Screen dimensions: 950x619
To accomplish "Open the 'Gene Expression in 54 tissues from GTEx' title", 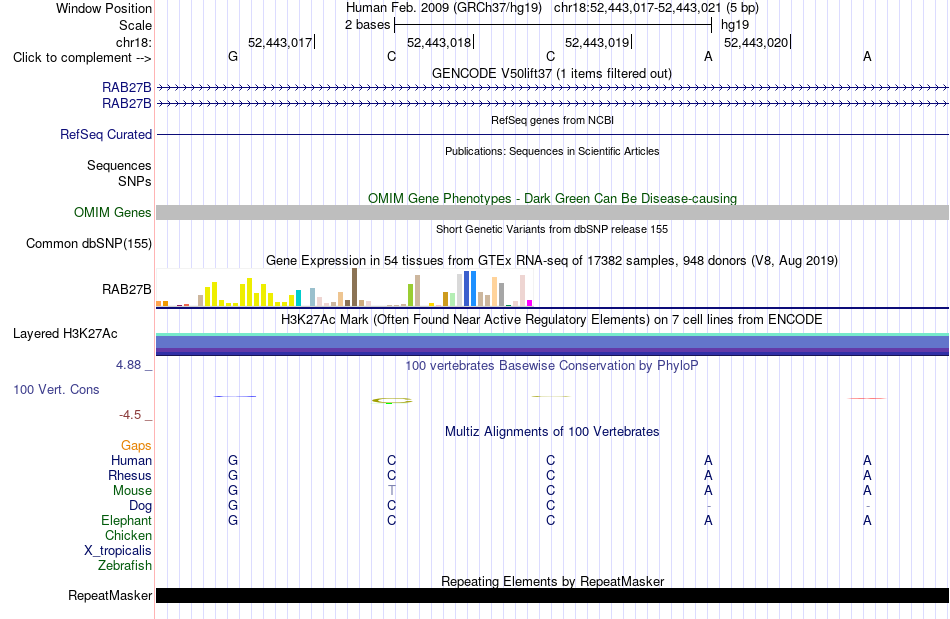I will [x=552, y=260].
